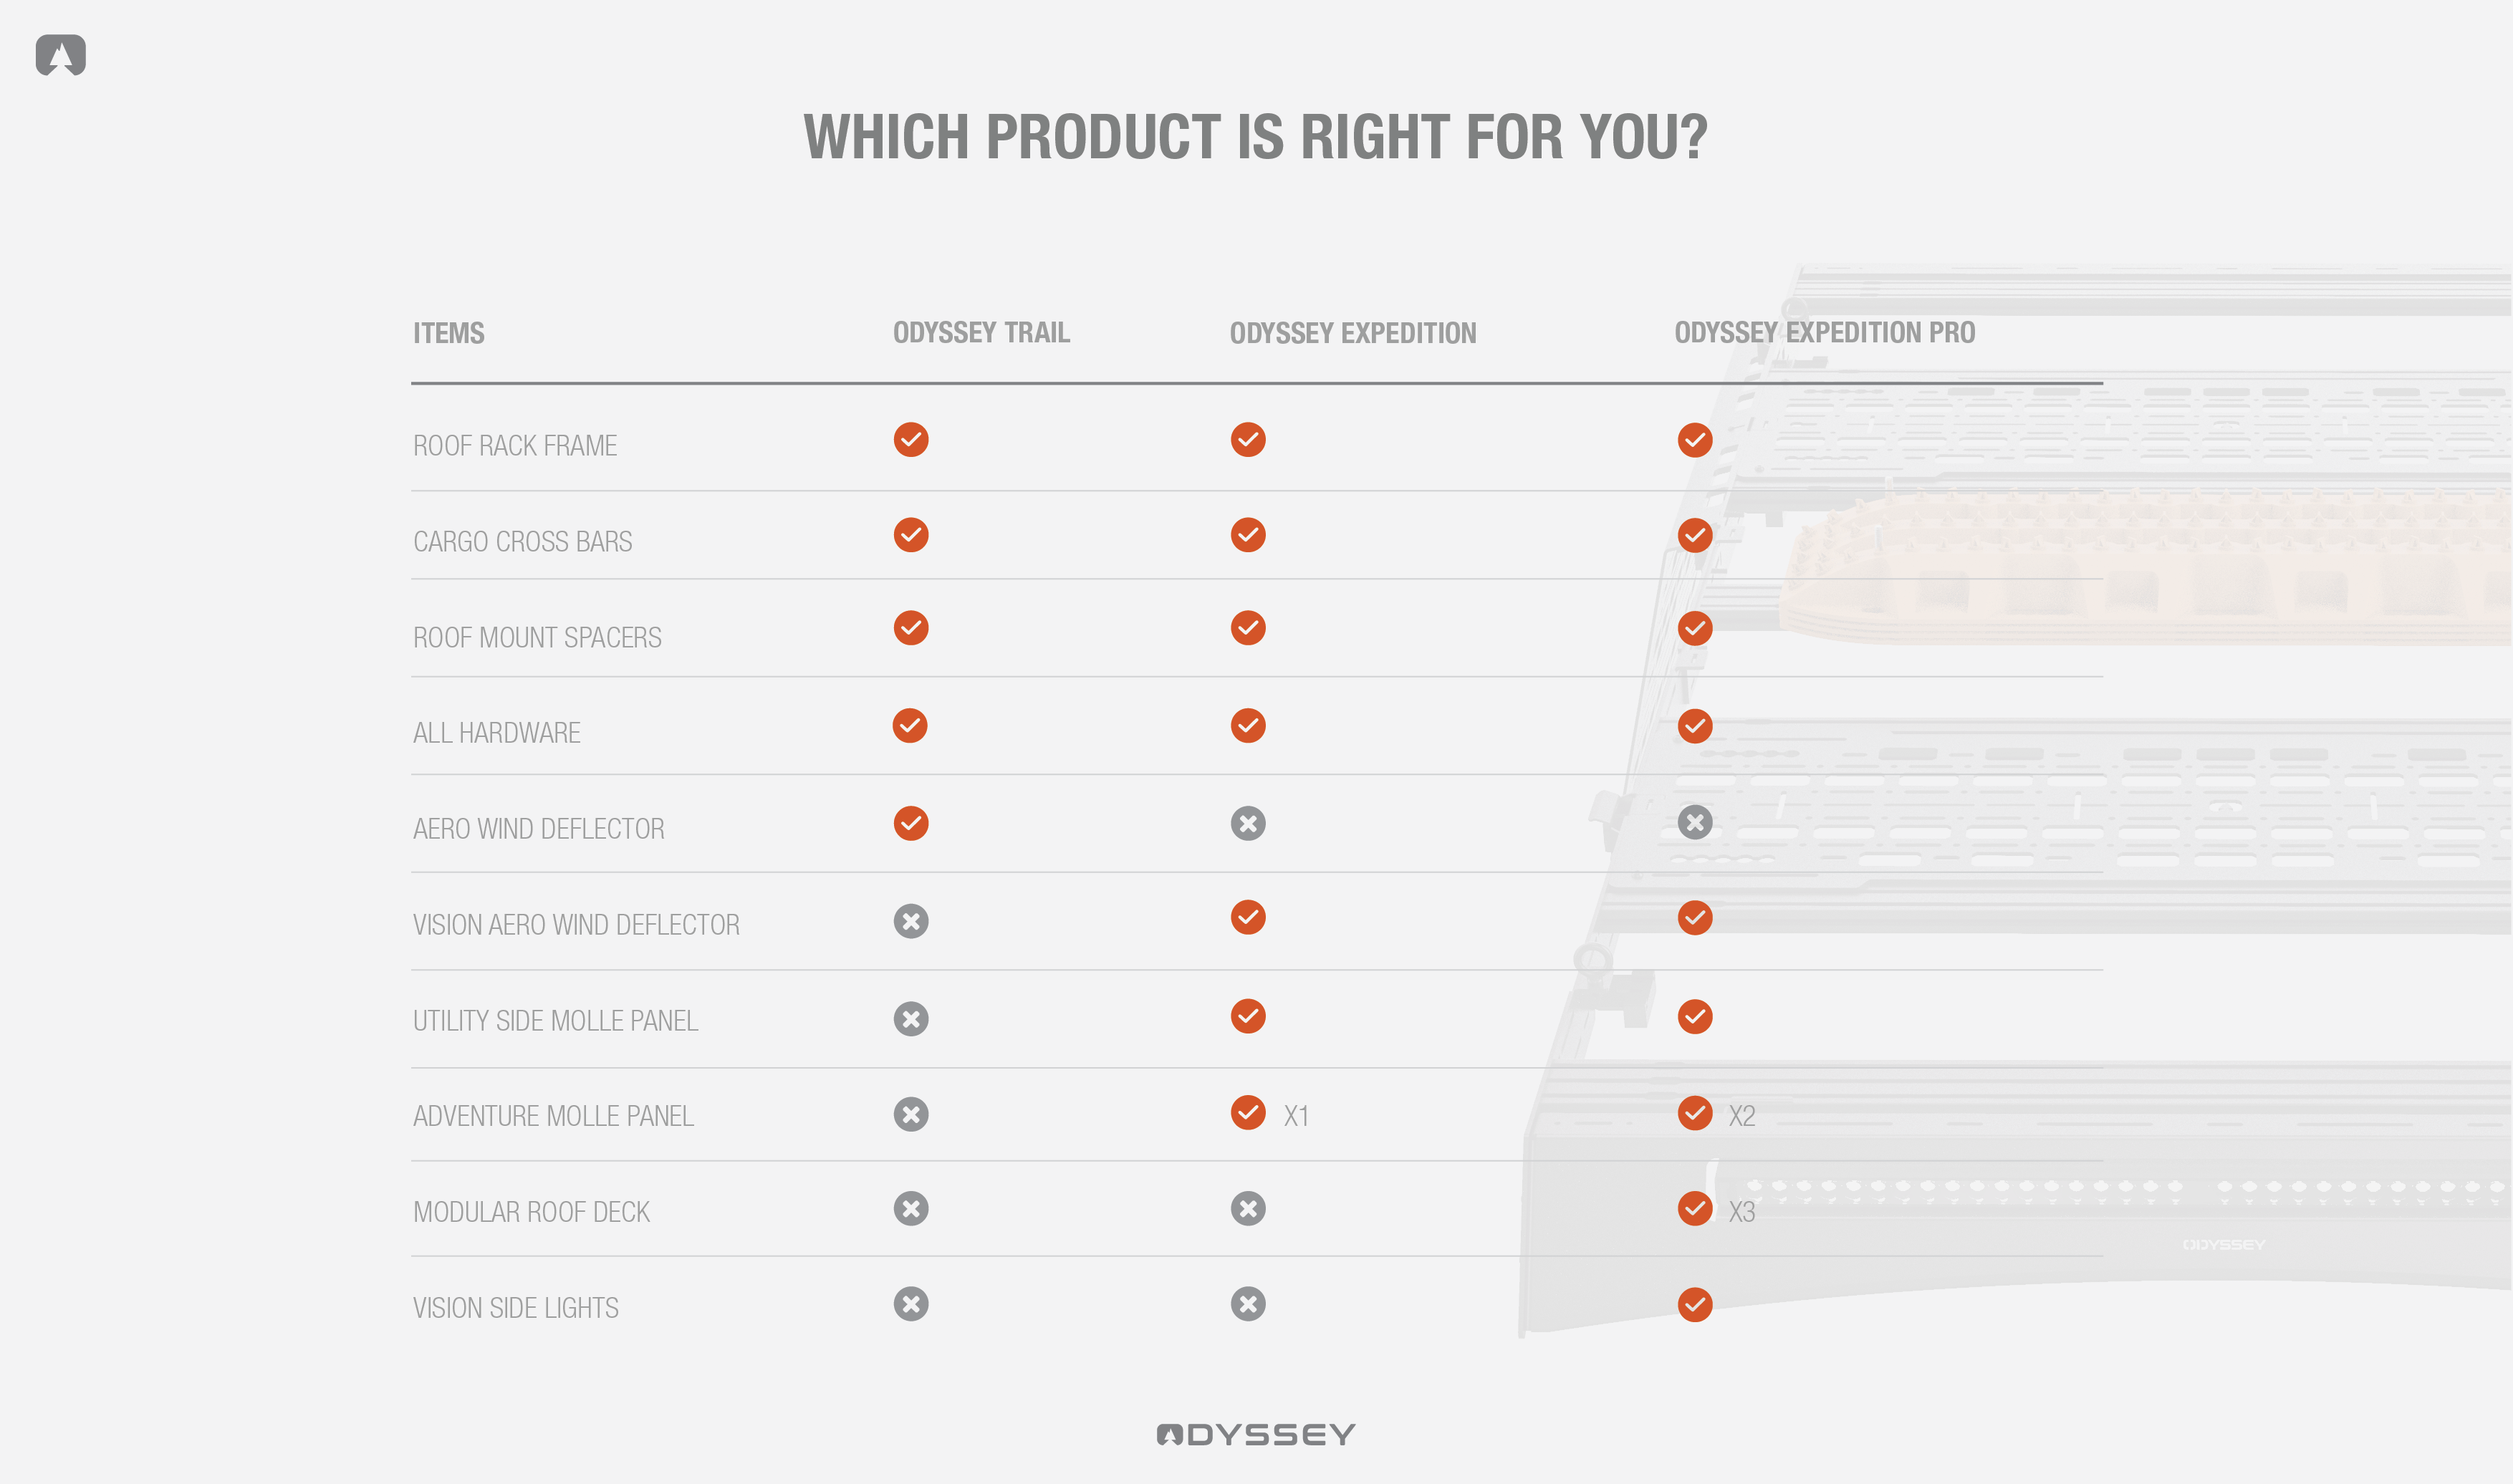Click the X2 quantity label for Adventure Molle Panel
Image resolution: width=2513 pixels, height=1484 pixels.
pos(1742,1116)
